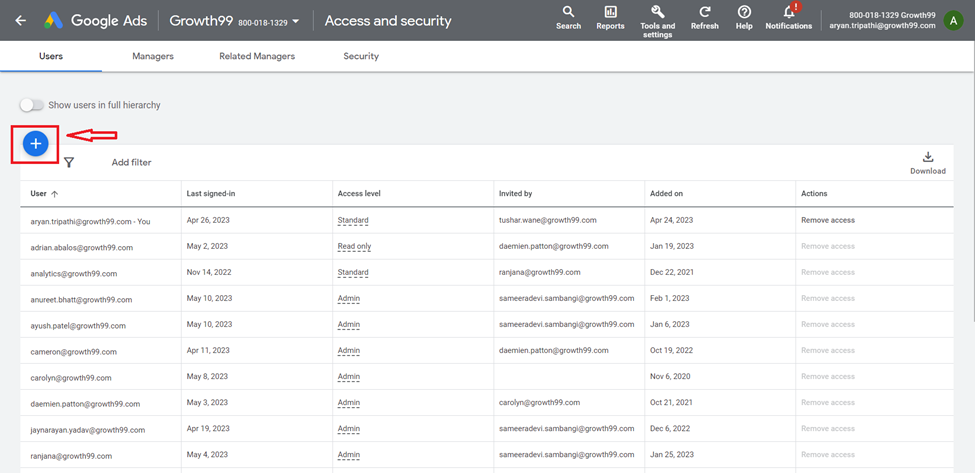Image resolution: width=975 pixels, height=473 pixels.
Task: Switch to the Users tab
Action: coord(51,56)
